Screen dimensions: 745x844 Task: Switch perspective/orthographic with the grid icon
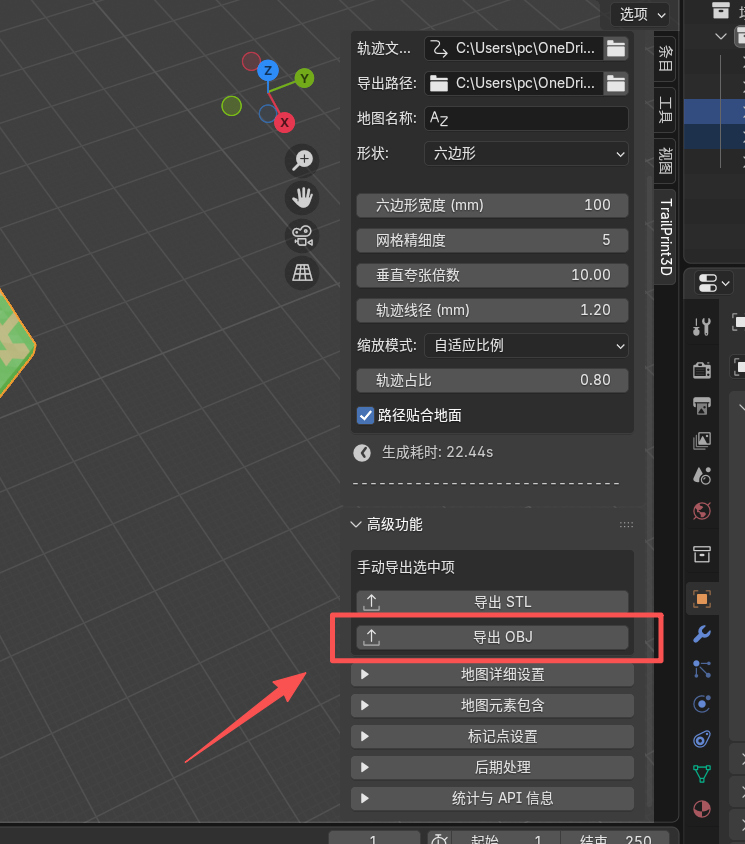click(302, 273)
